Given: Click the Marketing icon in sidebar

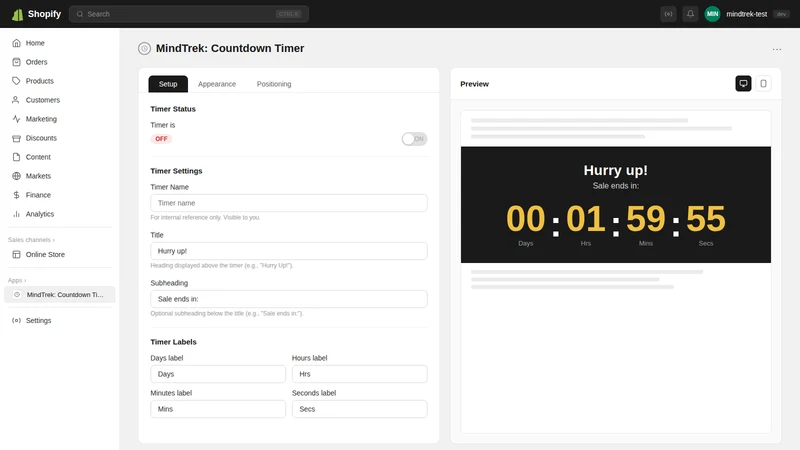Looking at the screenshot, I should pos(16,119).
